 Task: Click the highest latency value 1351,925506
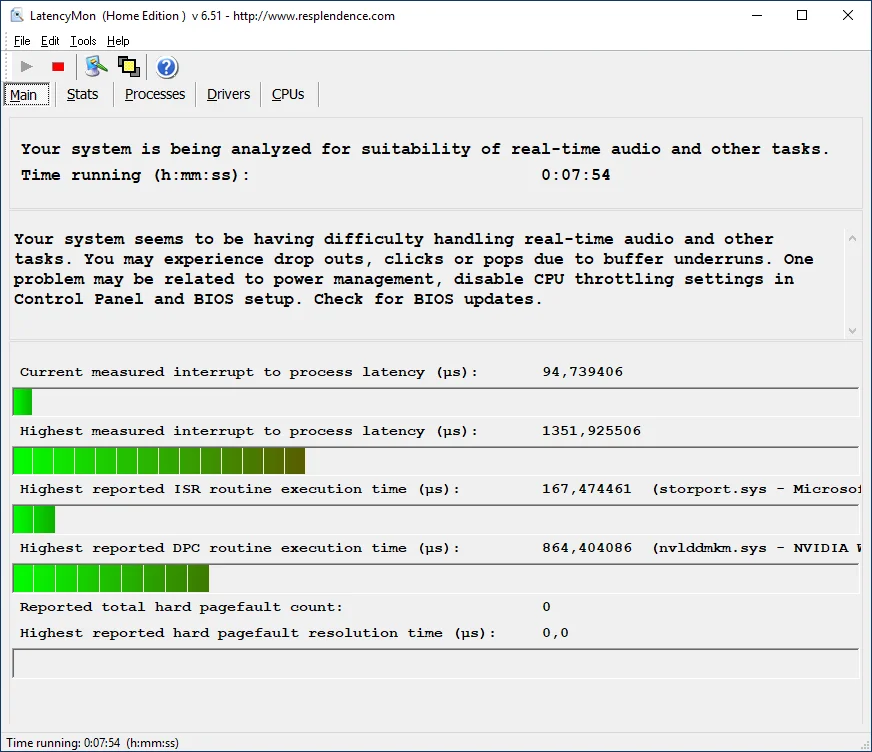pyautogui.click(x=591, y=431)
